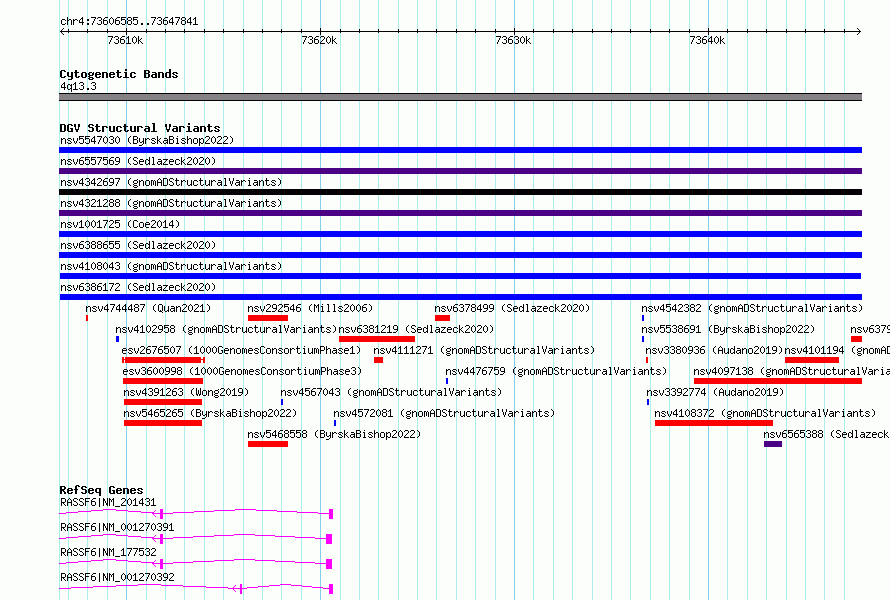Click the gray 4q13.3 cytogenetic band bar
890x600 pixels.
460,97
